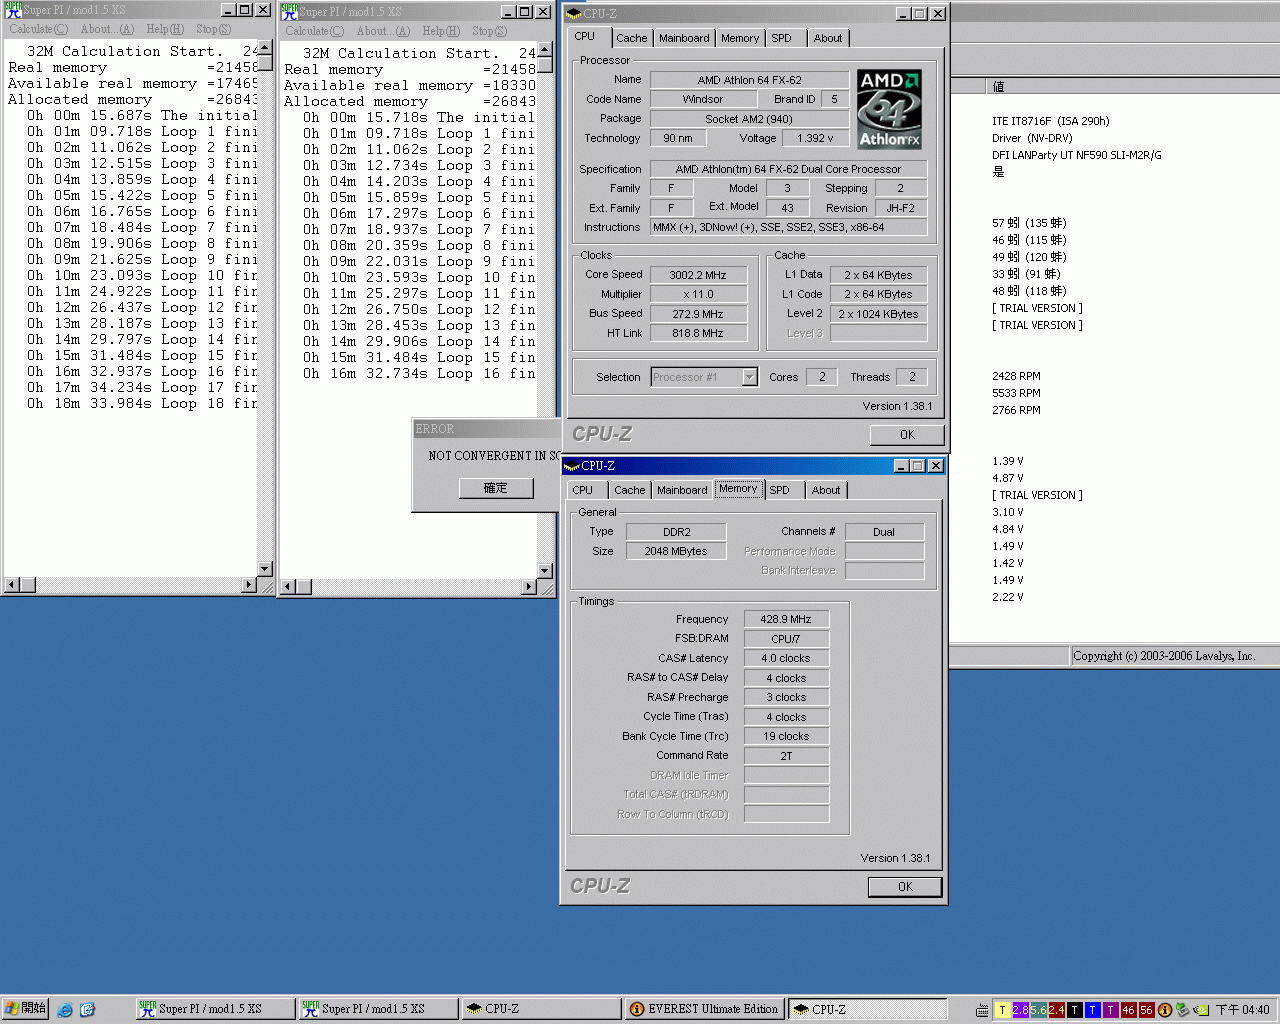Screen dimensions: 1280x1024
Task: Click the memory Frequency value 428.9 MHz
Action: pyautogui.click(x=786, y=619)
